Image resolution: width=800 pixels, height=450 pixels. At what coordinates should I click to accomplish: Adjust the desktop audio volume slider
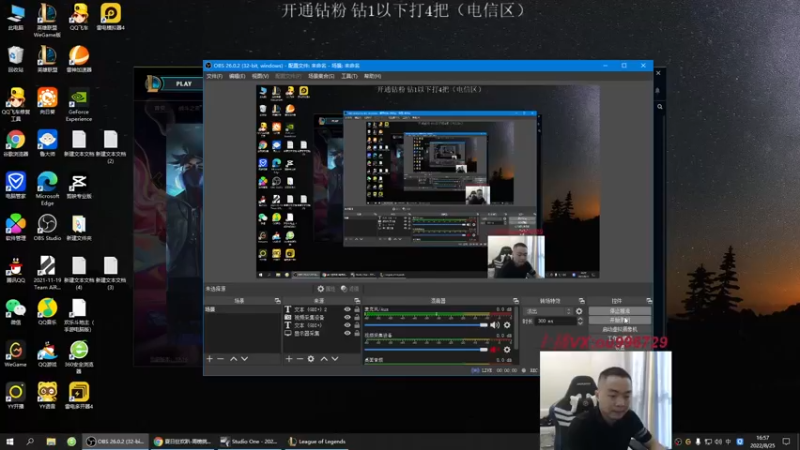coord(426,325)
